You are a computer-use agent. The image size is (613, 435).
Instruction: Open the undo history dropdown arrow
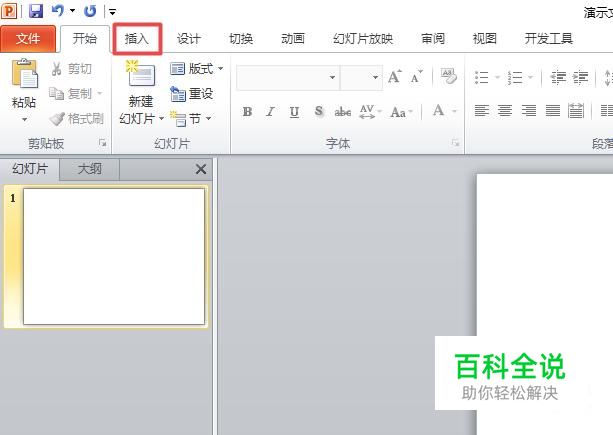pos(72,11)
